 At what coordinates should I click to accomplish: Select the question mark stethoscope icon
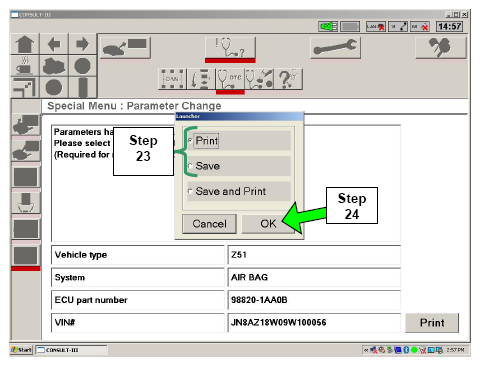288,79
